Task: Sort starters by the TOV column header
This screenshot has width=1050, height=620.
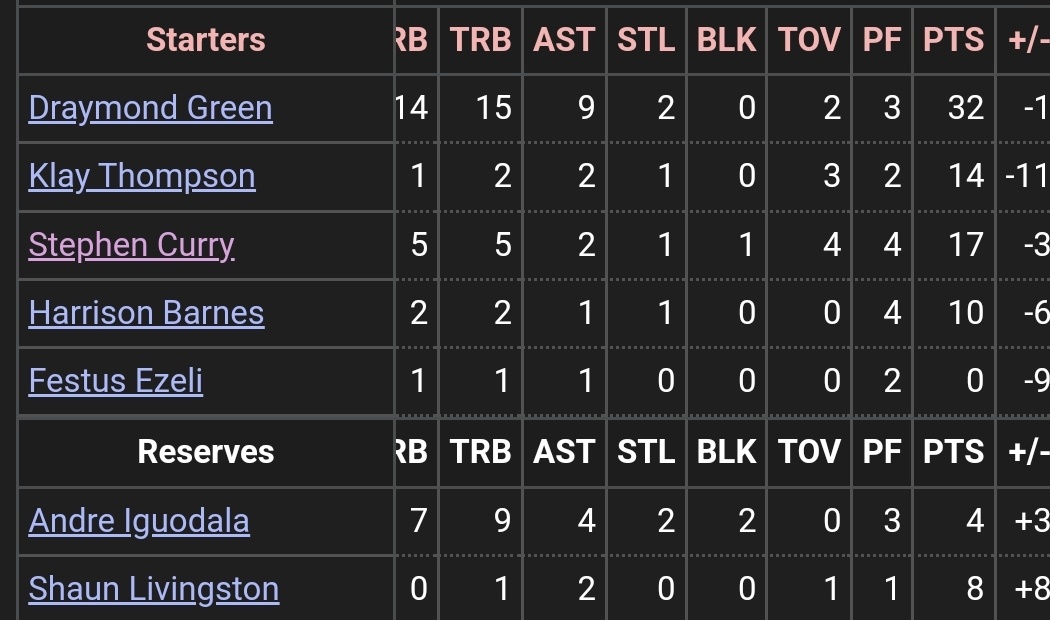Action: click(809, 40)
